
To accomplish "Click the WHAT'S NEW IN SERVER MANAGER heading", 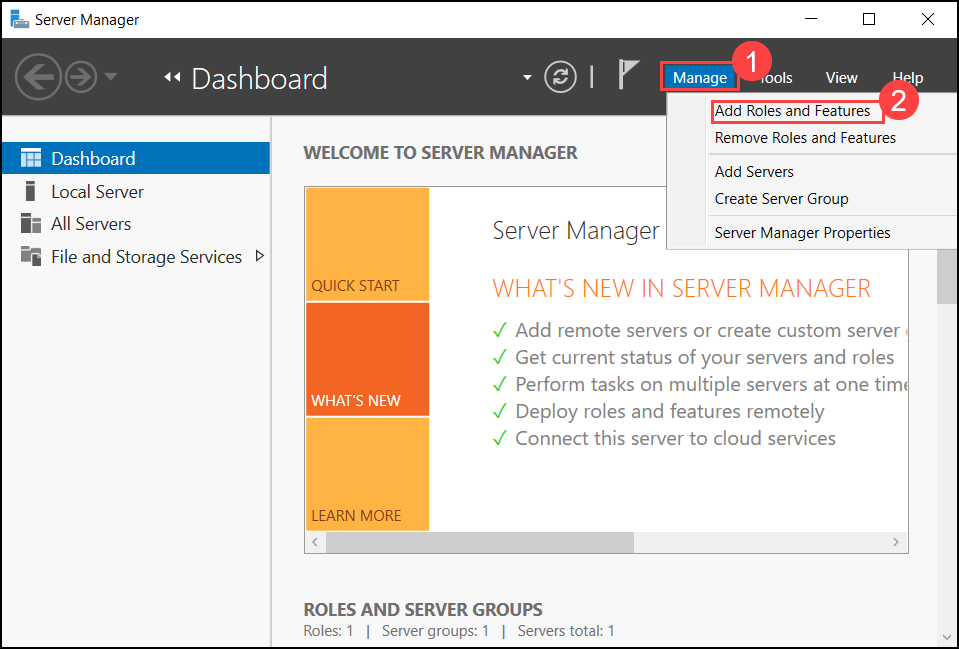I will (x=681, y=289).
